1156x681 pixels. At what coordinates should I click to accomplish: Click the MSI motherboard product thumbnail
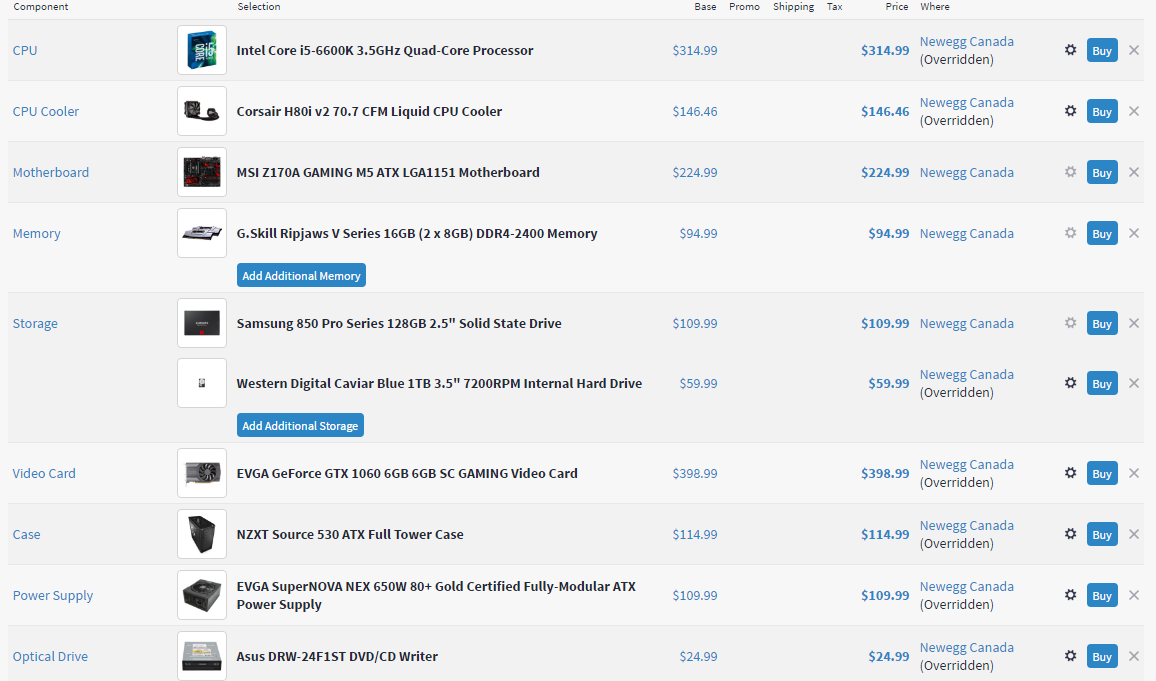202,172
